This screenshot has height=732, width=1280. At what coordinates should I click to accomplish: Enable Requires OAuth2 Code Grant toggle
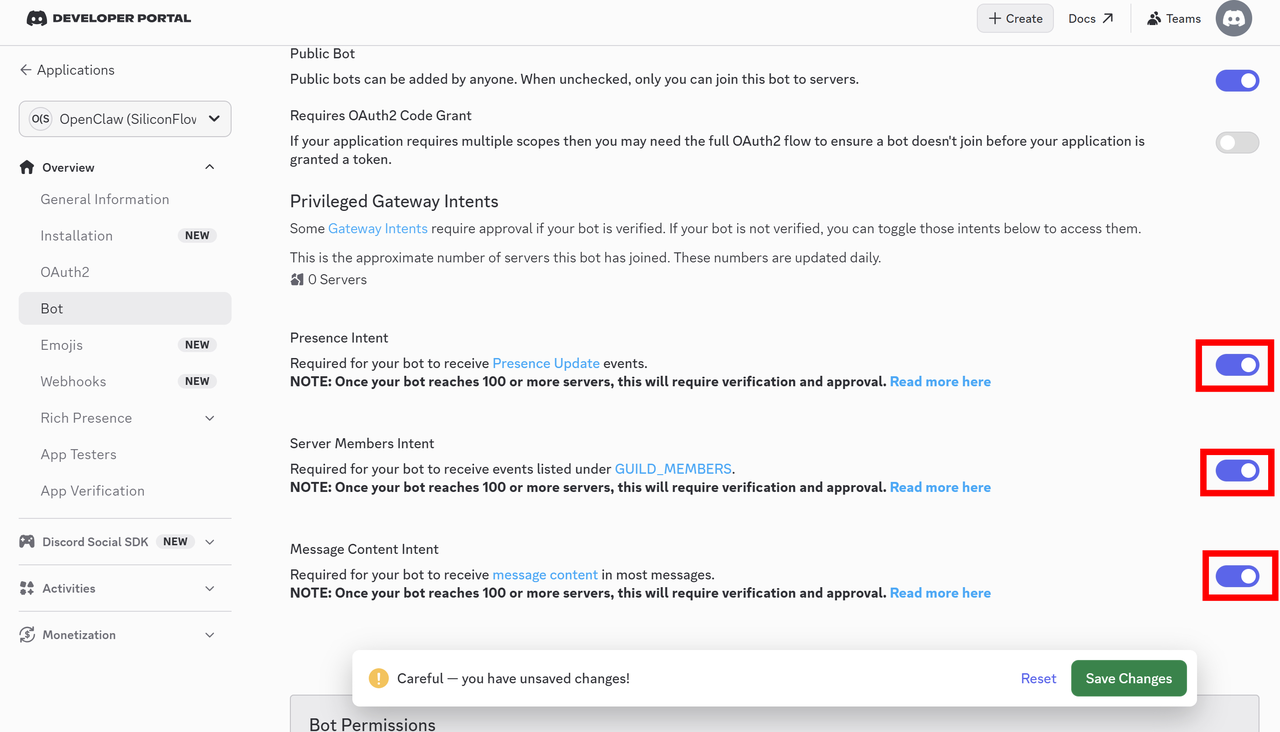(x=1237, y=142)
